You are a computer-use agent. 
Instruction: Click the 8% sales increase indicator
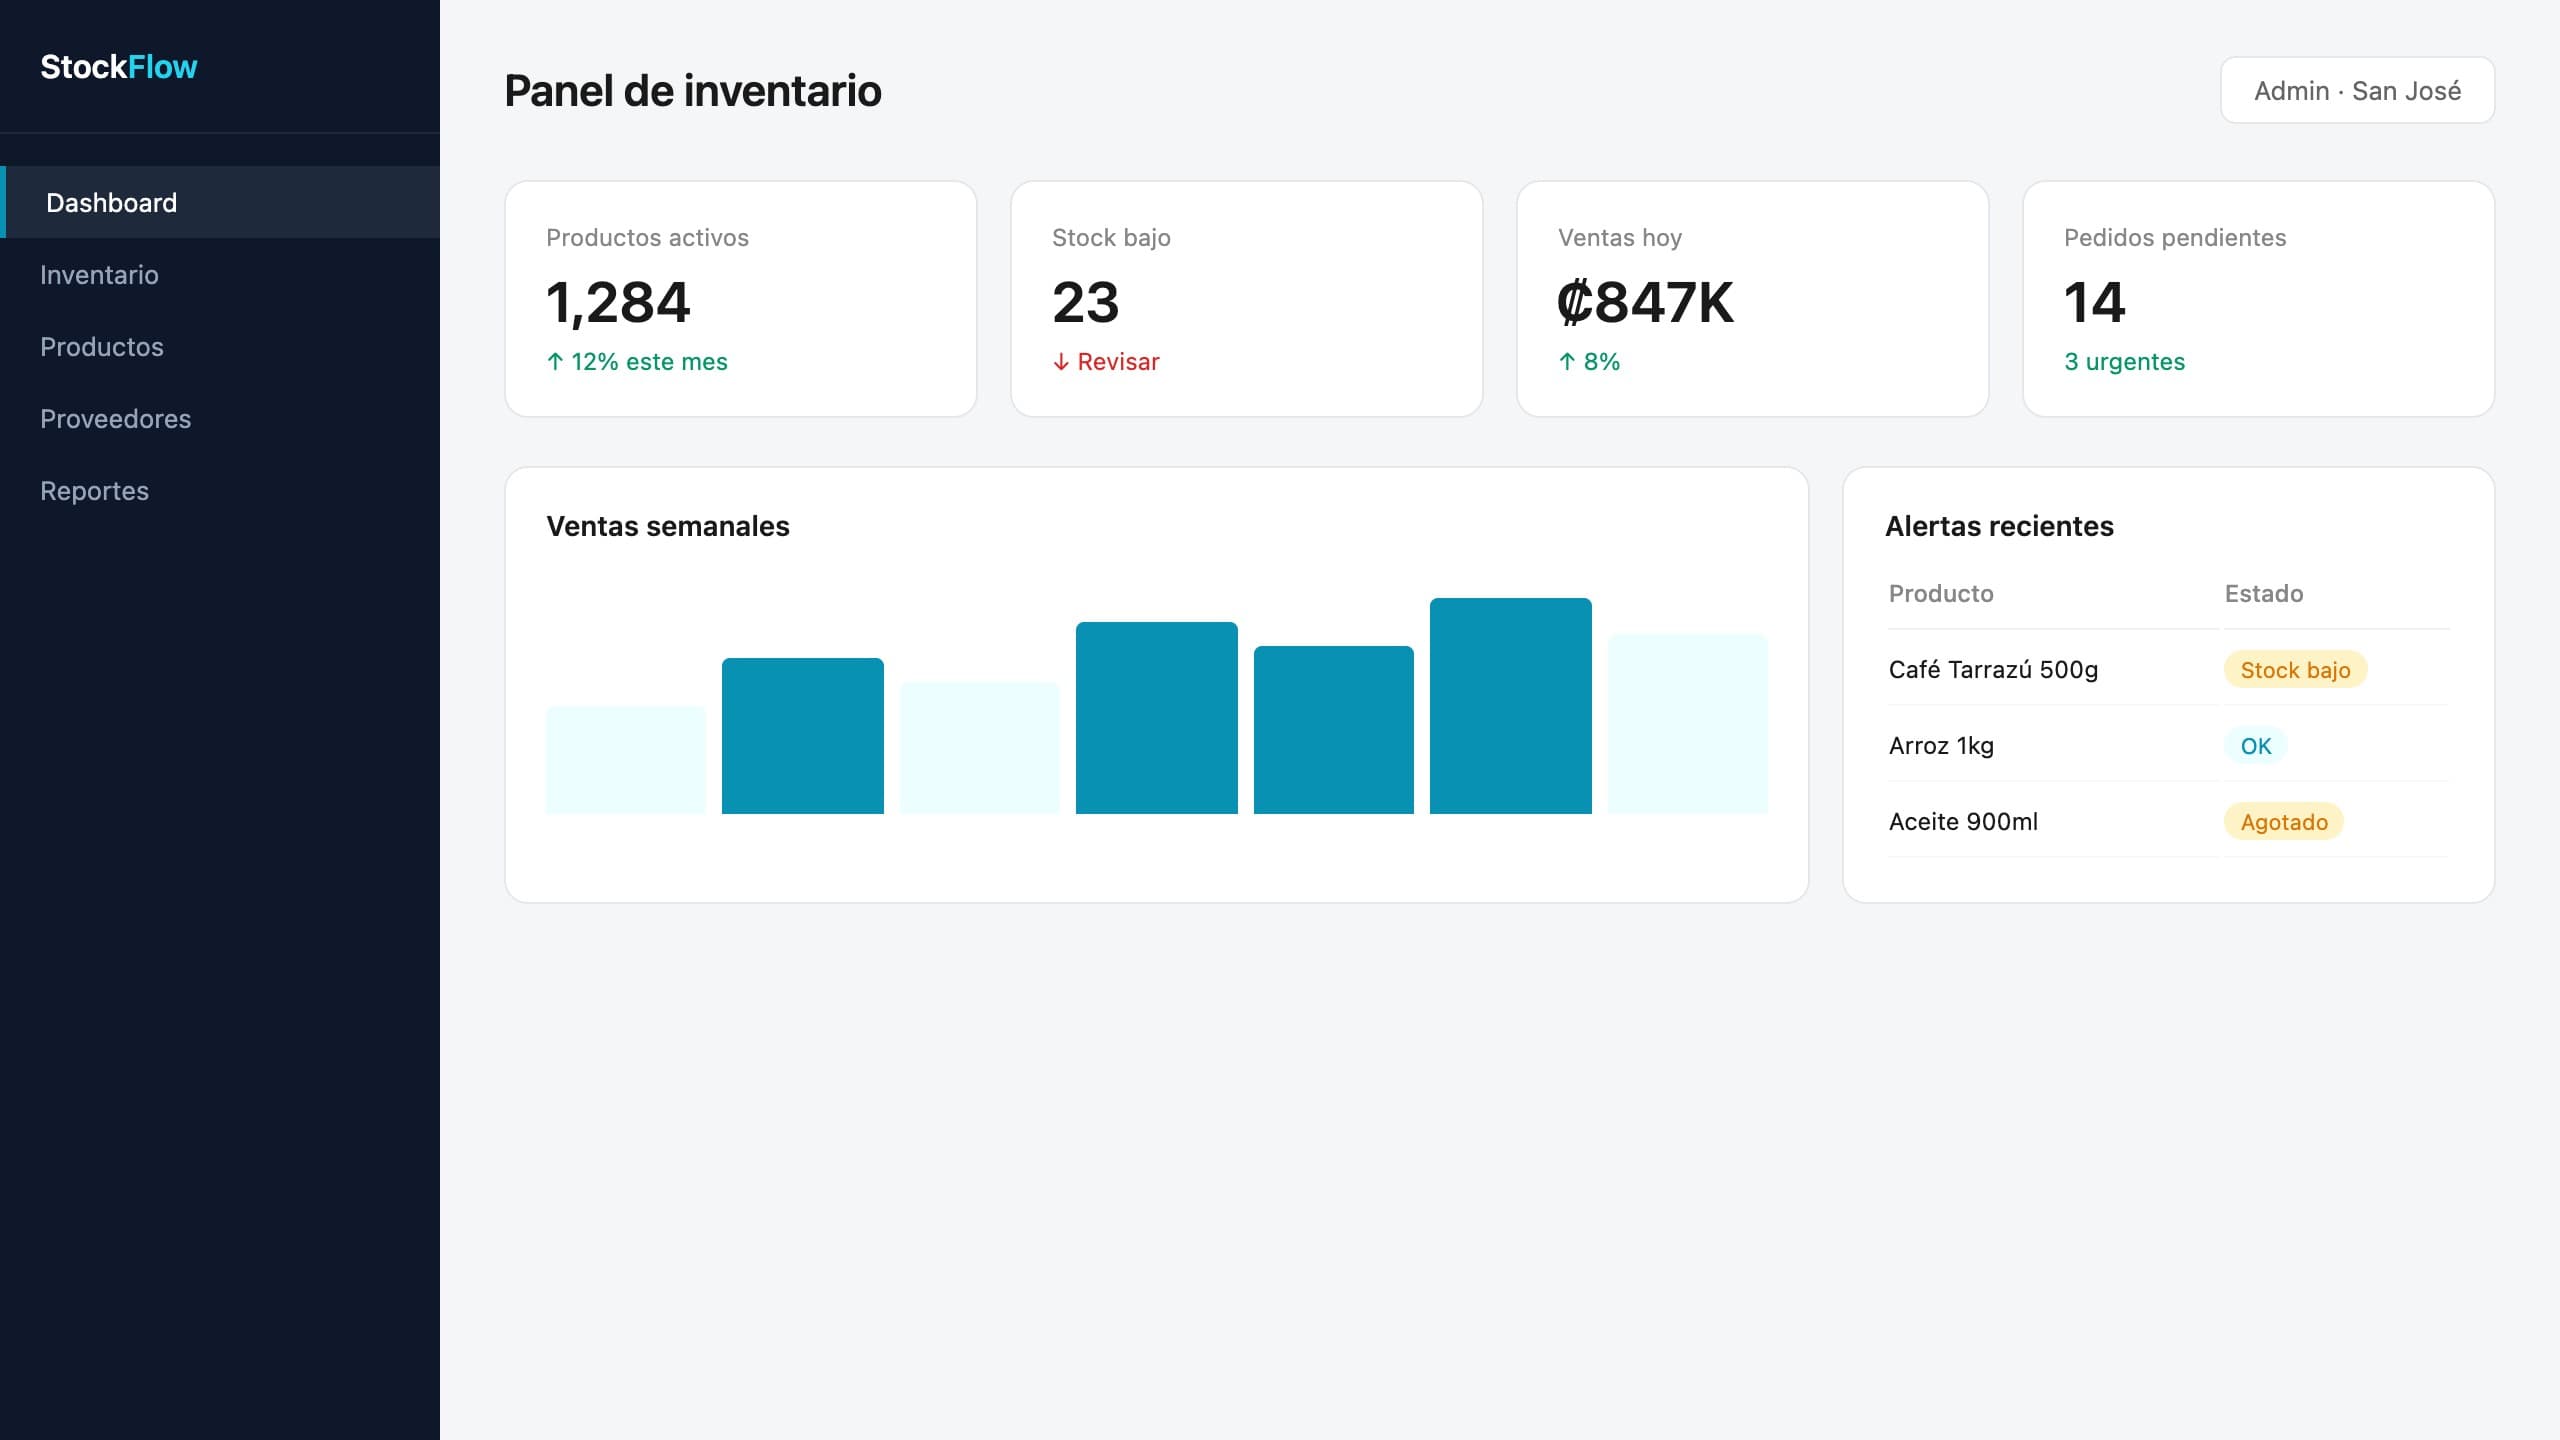(x=1589, y=362)
